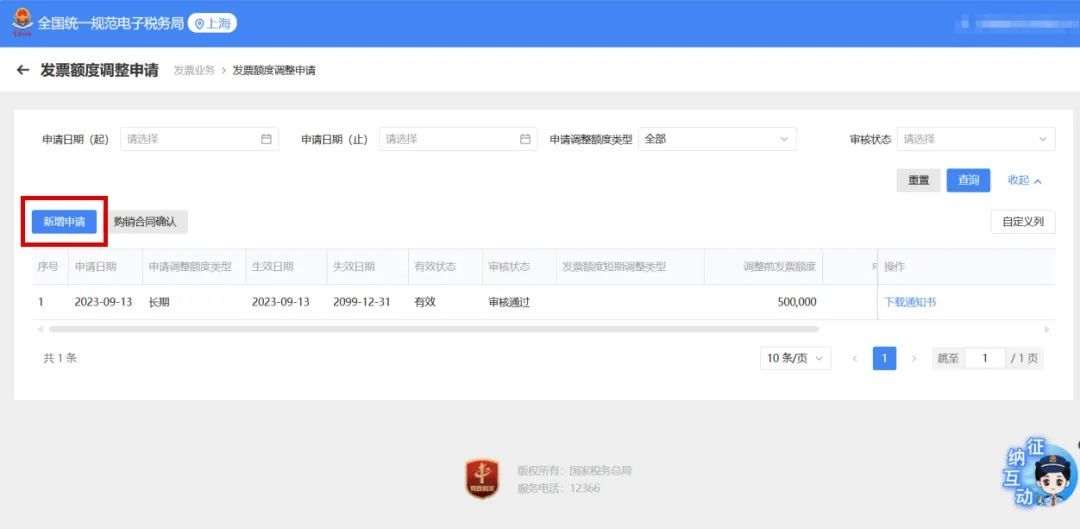Click 发票业务 in the breadcrumb
The image size is (1080, 529).
pyautogui.click(x=194, y=70)
